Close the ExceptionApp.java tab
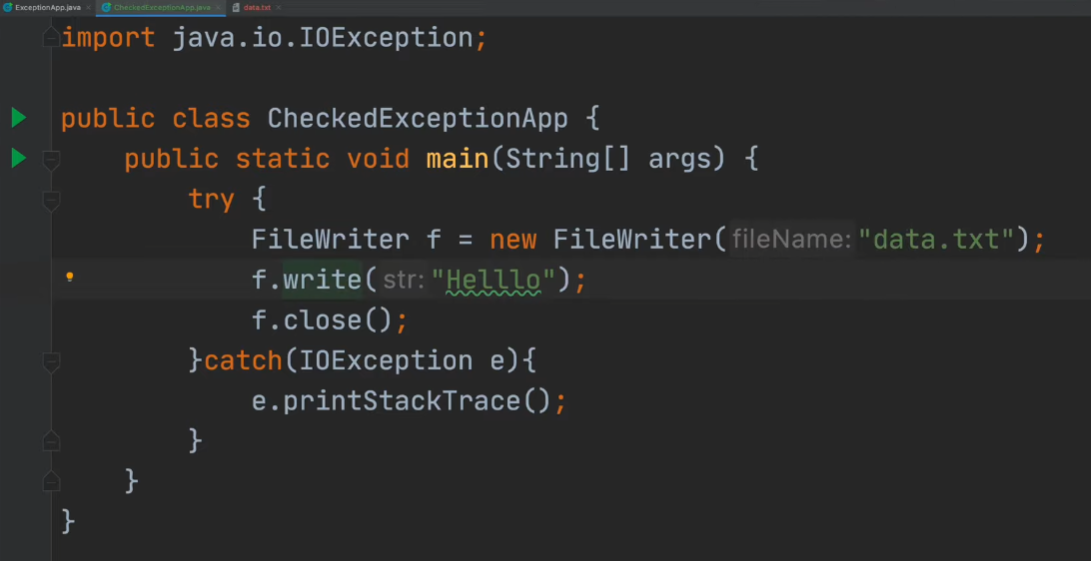The image size is (1091, 561). pos(88,8)
